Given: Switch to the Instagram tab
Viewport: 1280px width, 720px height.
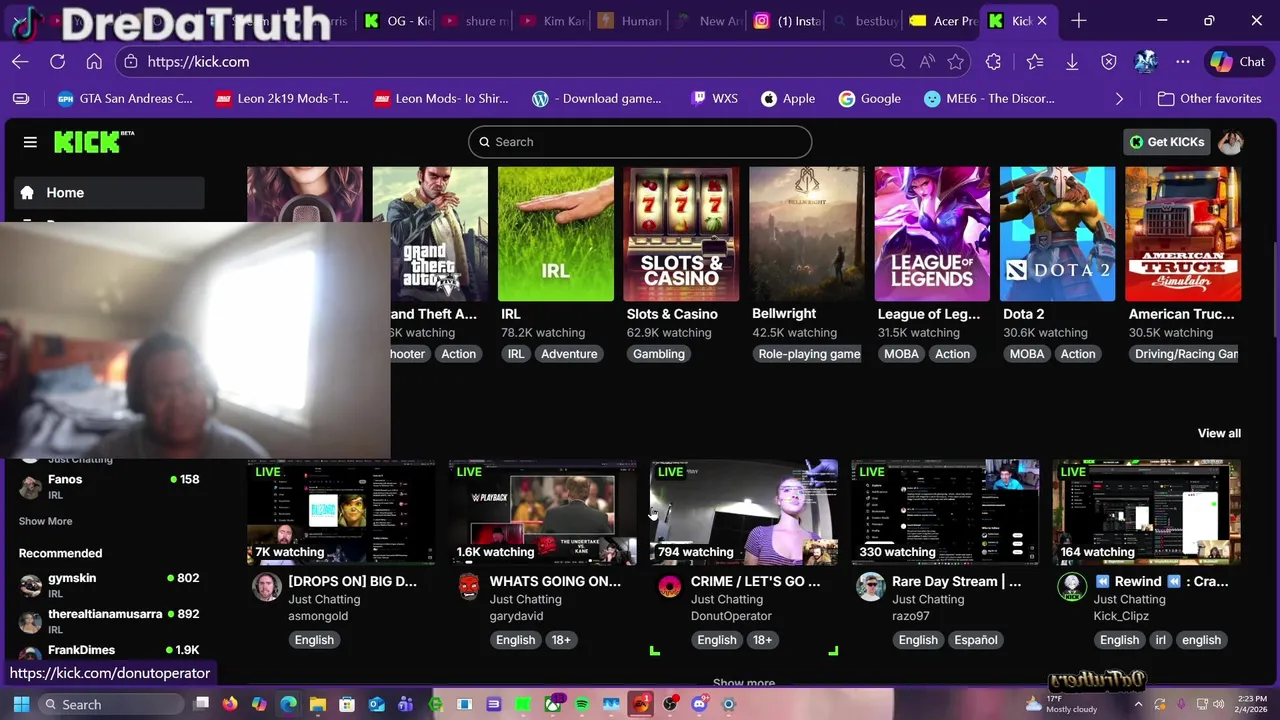Looking at the screenshot, I should 788,20.
